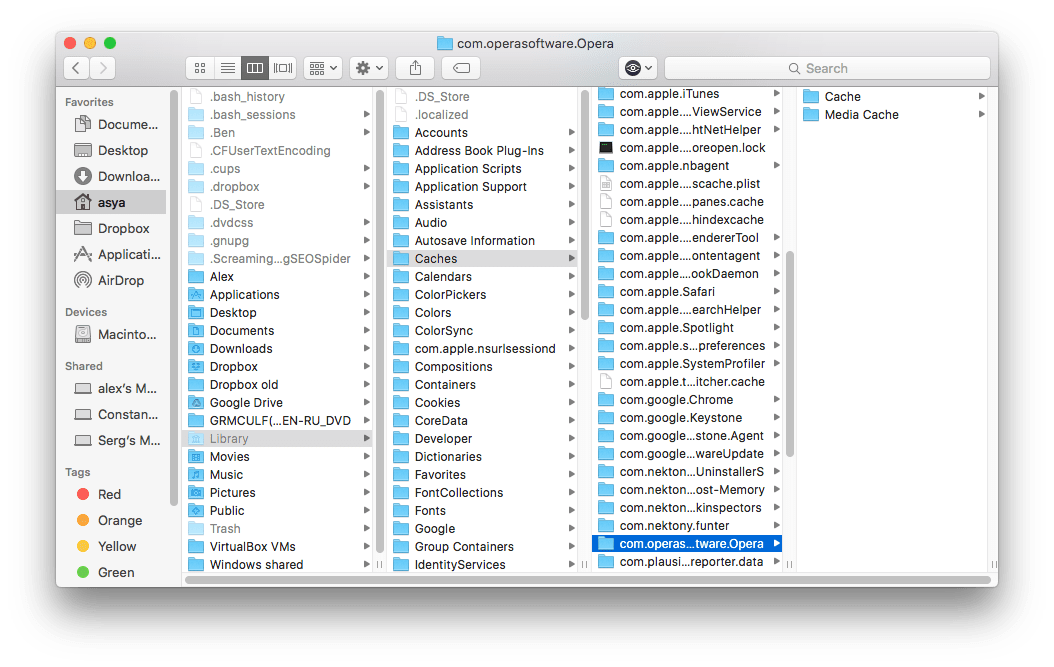Expand the Alex folder arrow
Image resolution: width=1054 pixels, height=667 pixels.
(x=367, y=276)
